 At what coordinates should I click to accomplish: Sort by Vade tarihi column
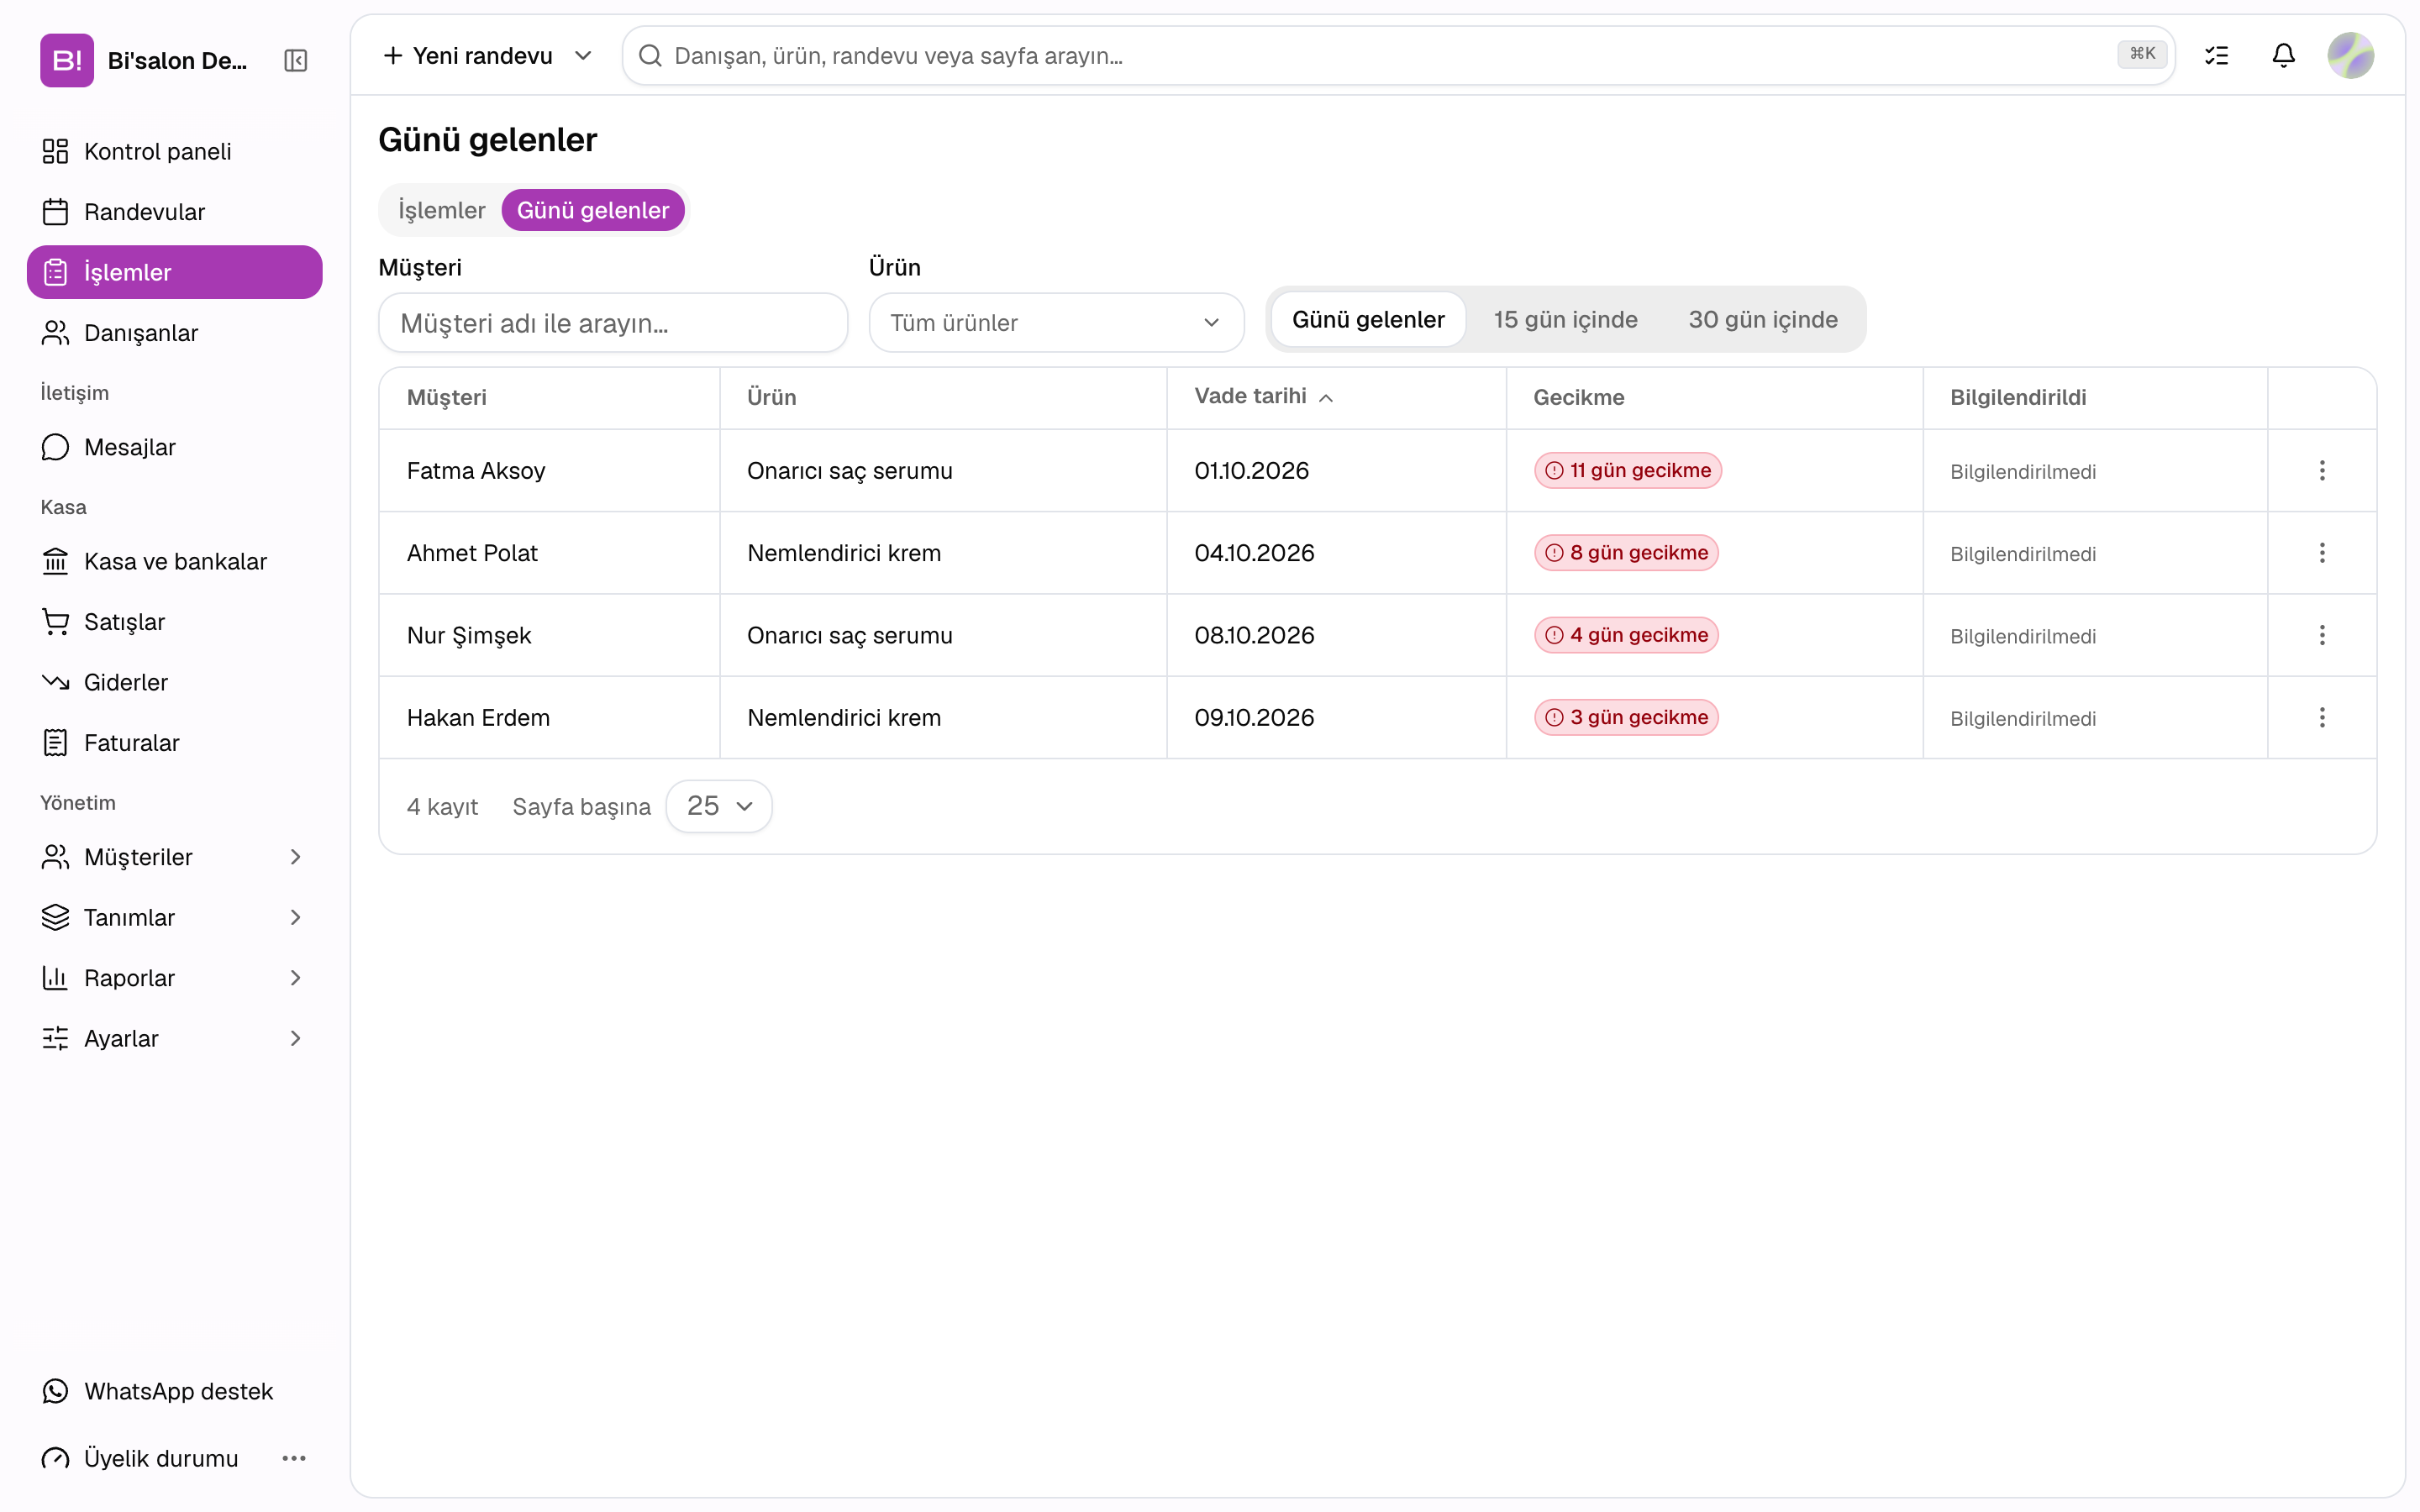pyautogui.click(x=1264, y=397)
